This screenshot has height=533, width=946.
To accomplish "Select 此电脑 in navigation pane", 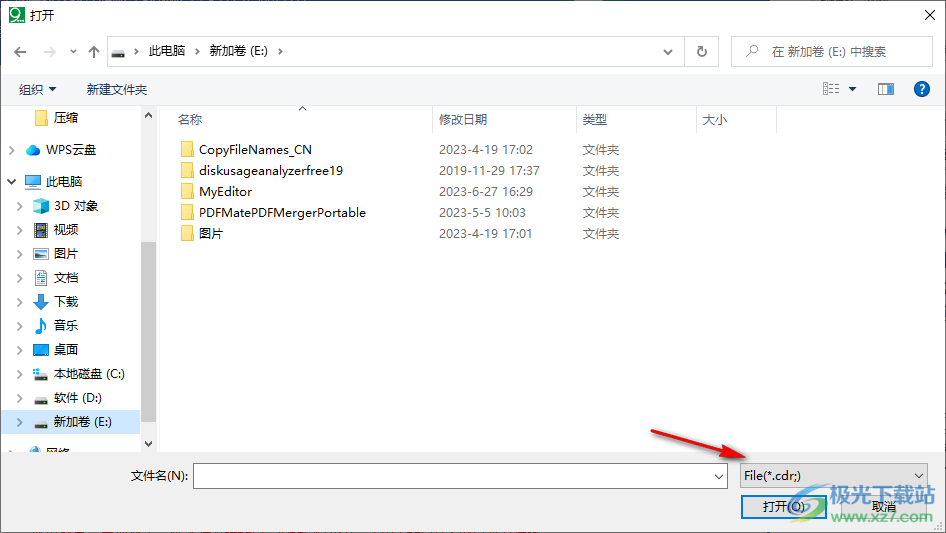I will [63, 181].
